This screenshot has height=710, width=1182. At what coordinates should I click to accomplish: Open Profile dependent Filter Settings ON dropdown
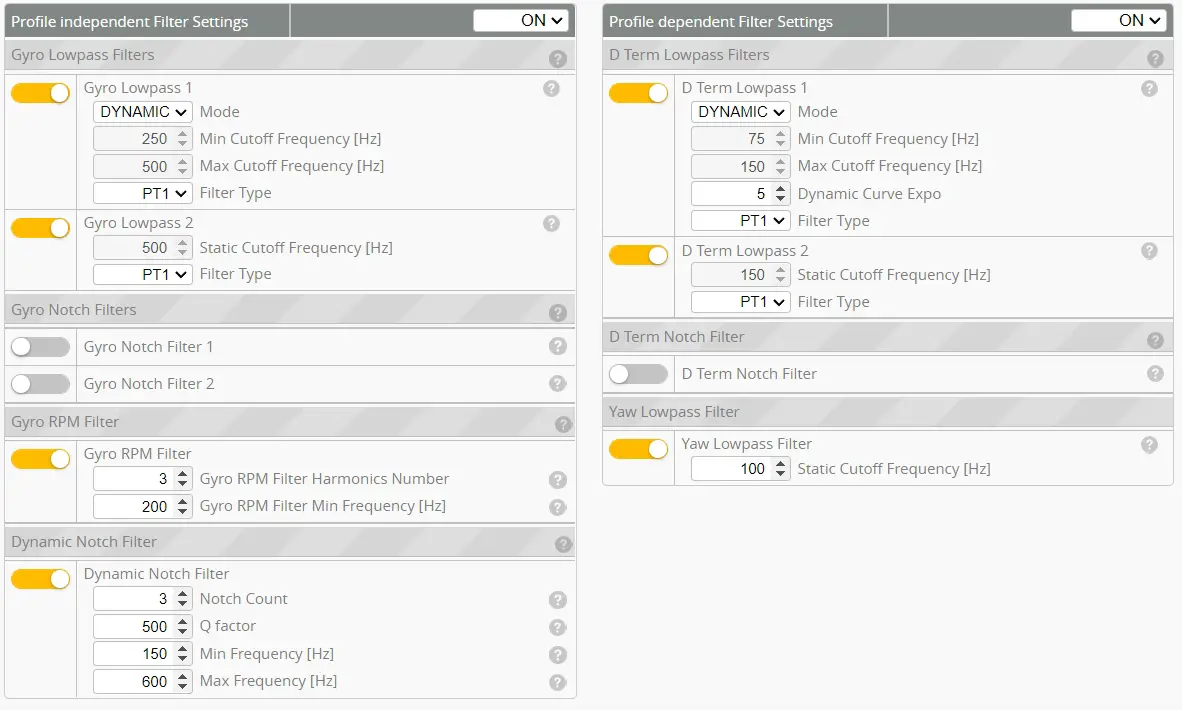click(x=1119, y=20)
